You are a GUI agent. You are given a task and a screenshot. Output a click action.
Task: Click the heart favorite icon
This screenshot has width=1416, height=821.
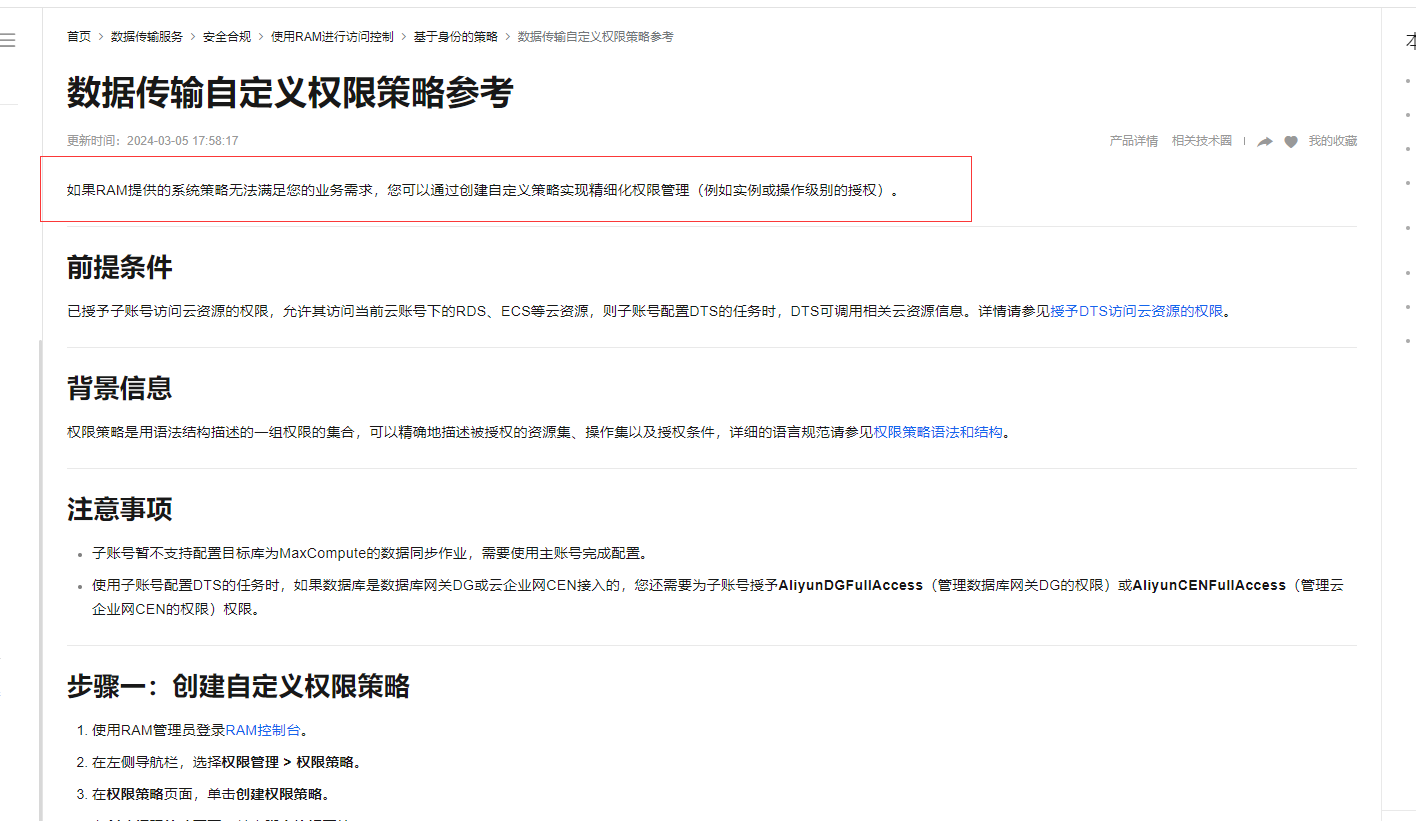pos(1291,142)
